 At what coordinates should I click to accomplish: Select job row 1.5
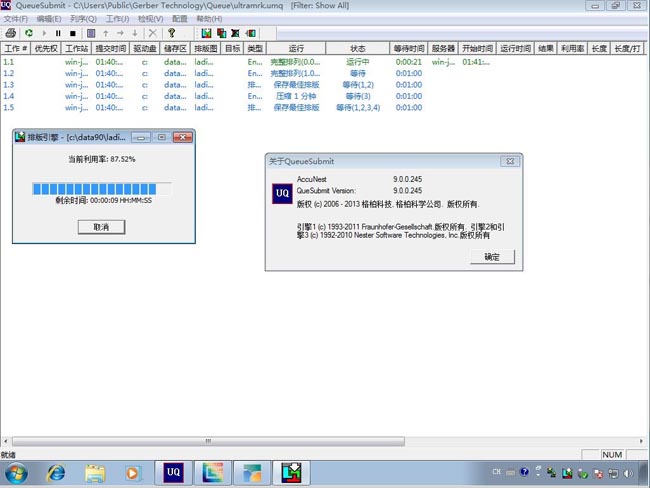[323, 107]
